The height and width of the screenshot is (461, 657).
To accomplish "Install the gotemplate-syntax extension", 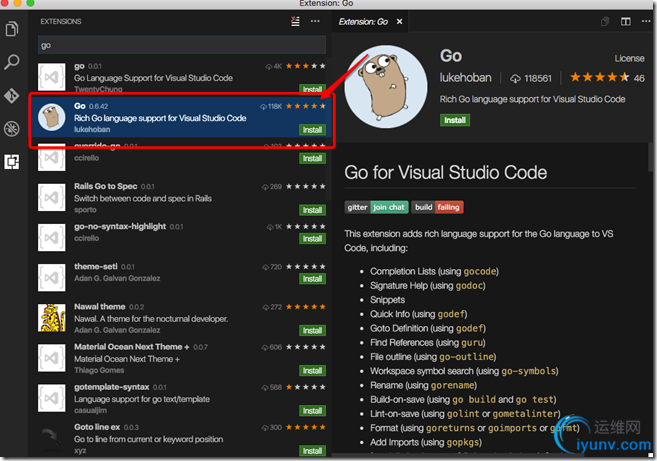I will (313, 411).
